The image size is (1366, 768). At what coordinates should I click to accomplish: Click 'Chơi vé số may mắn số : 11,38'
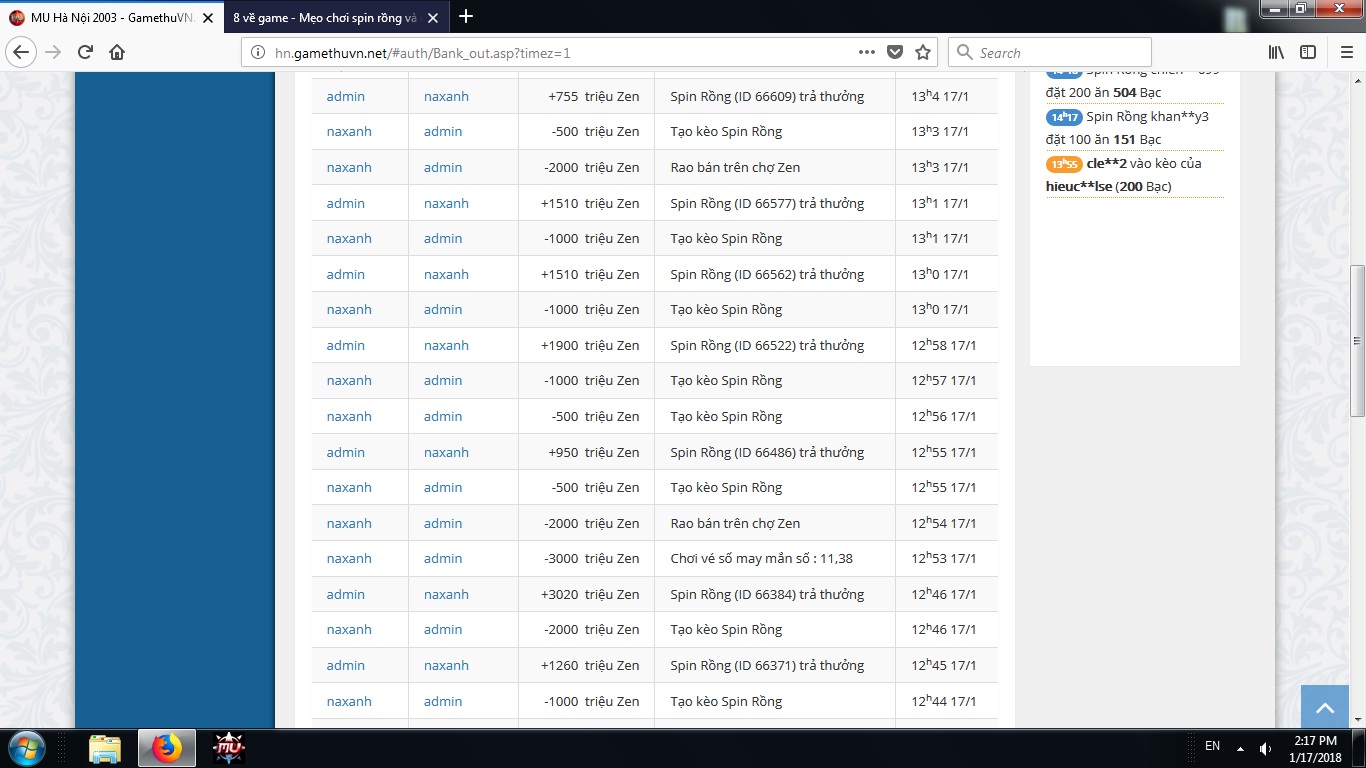pyautogui.click(x=761, y=558)
